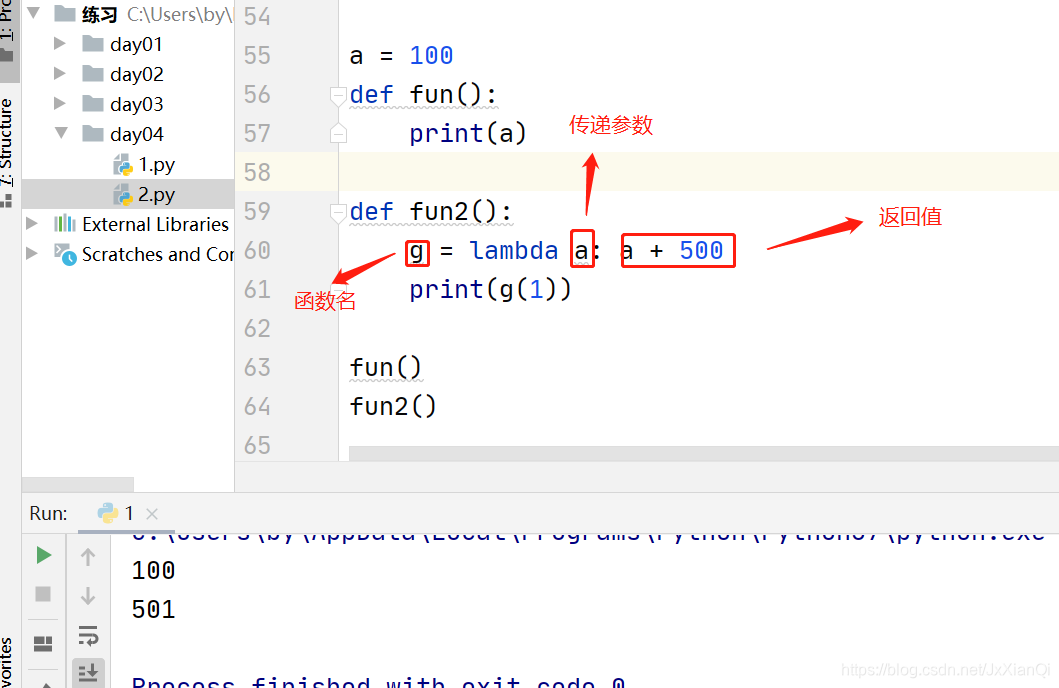Click the number 500 in lambda expression

[x=701, y=250]
